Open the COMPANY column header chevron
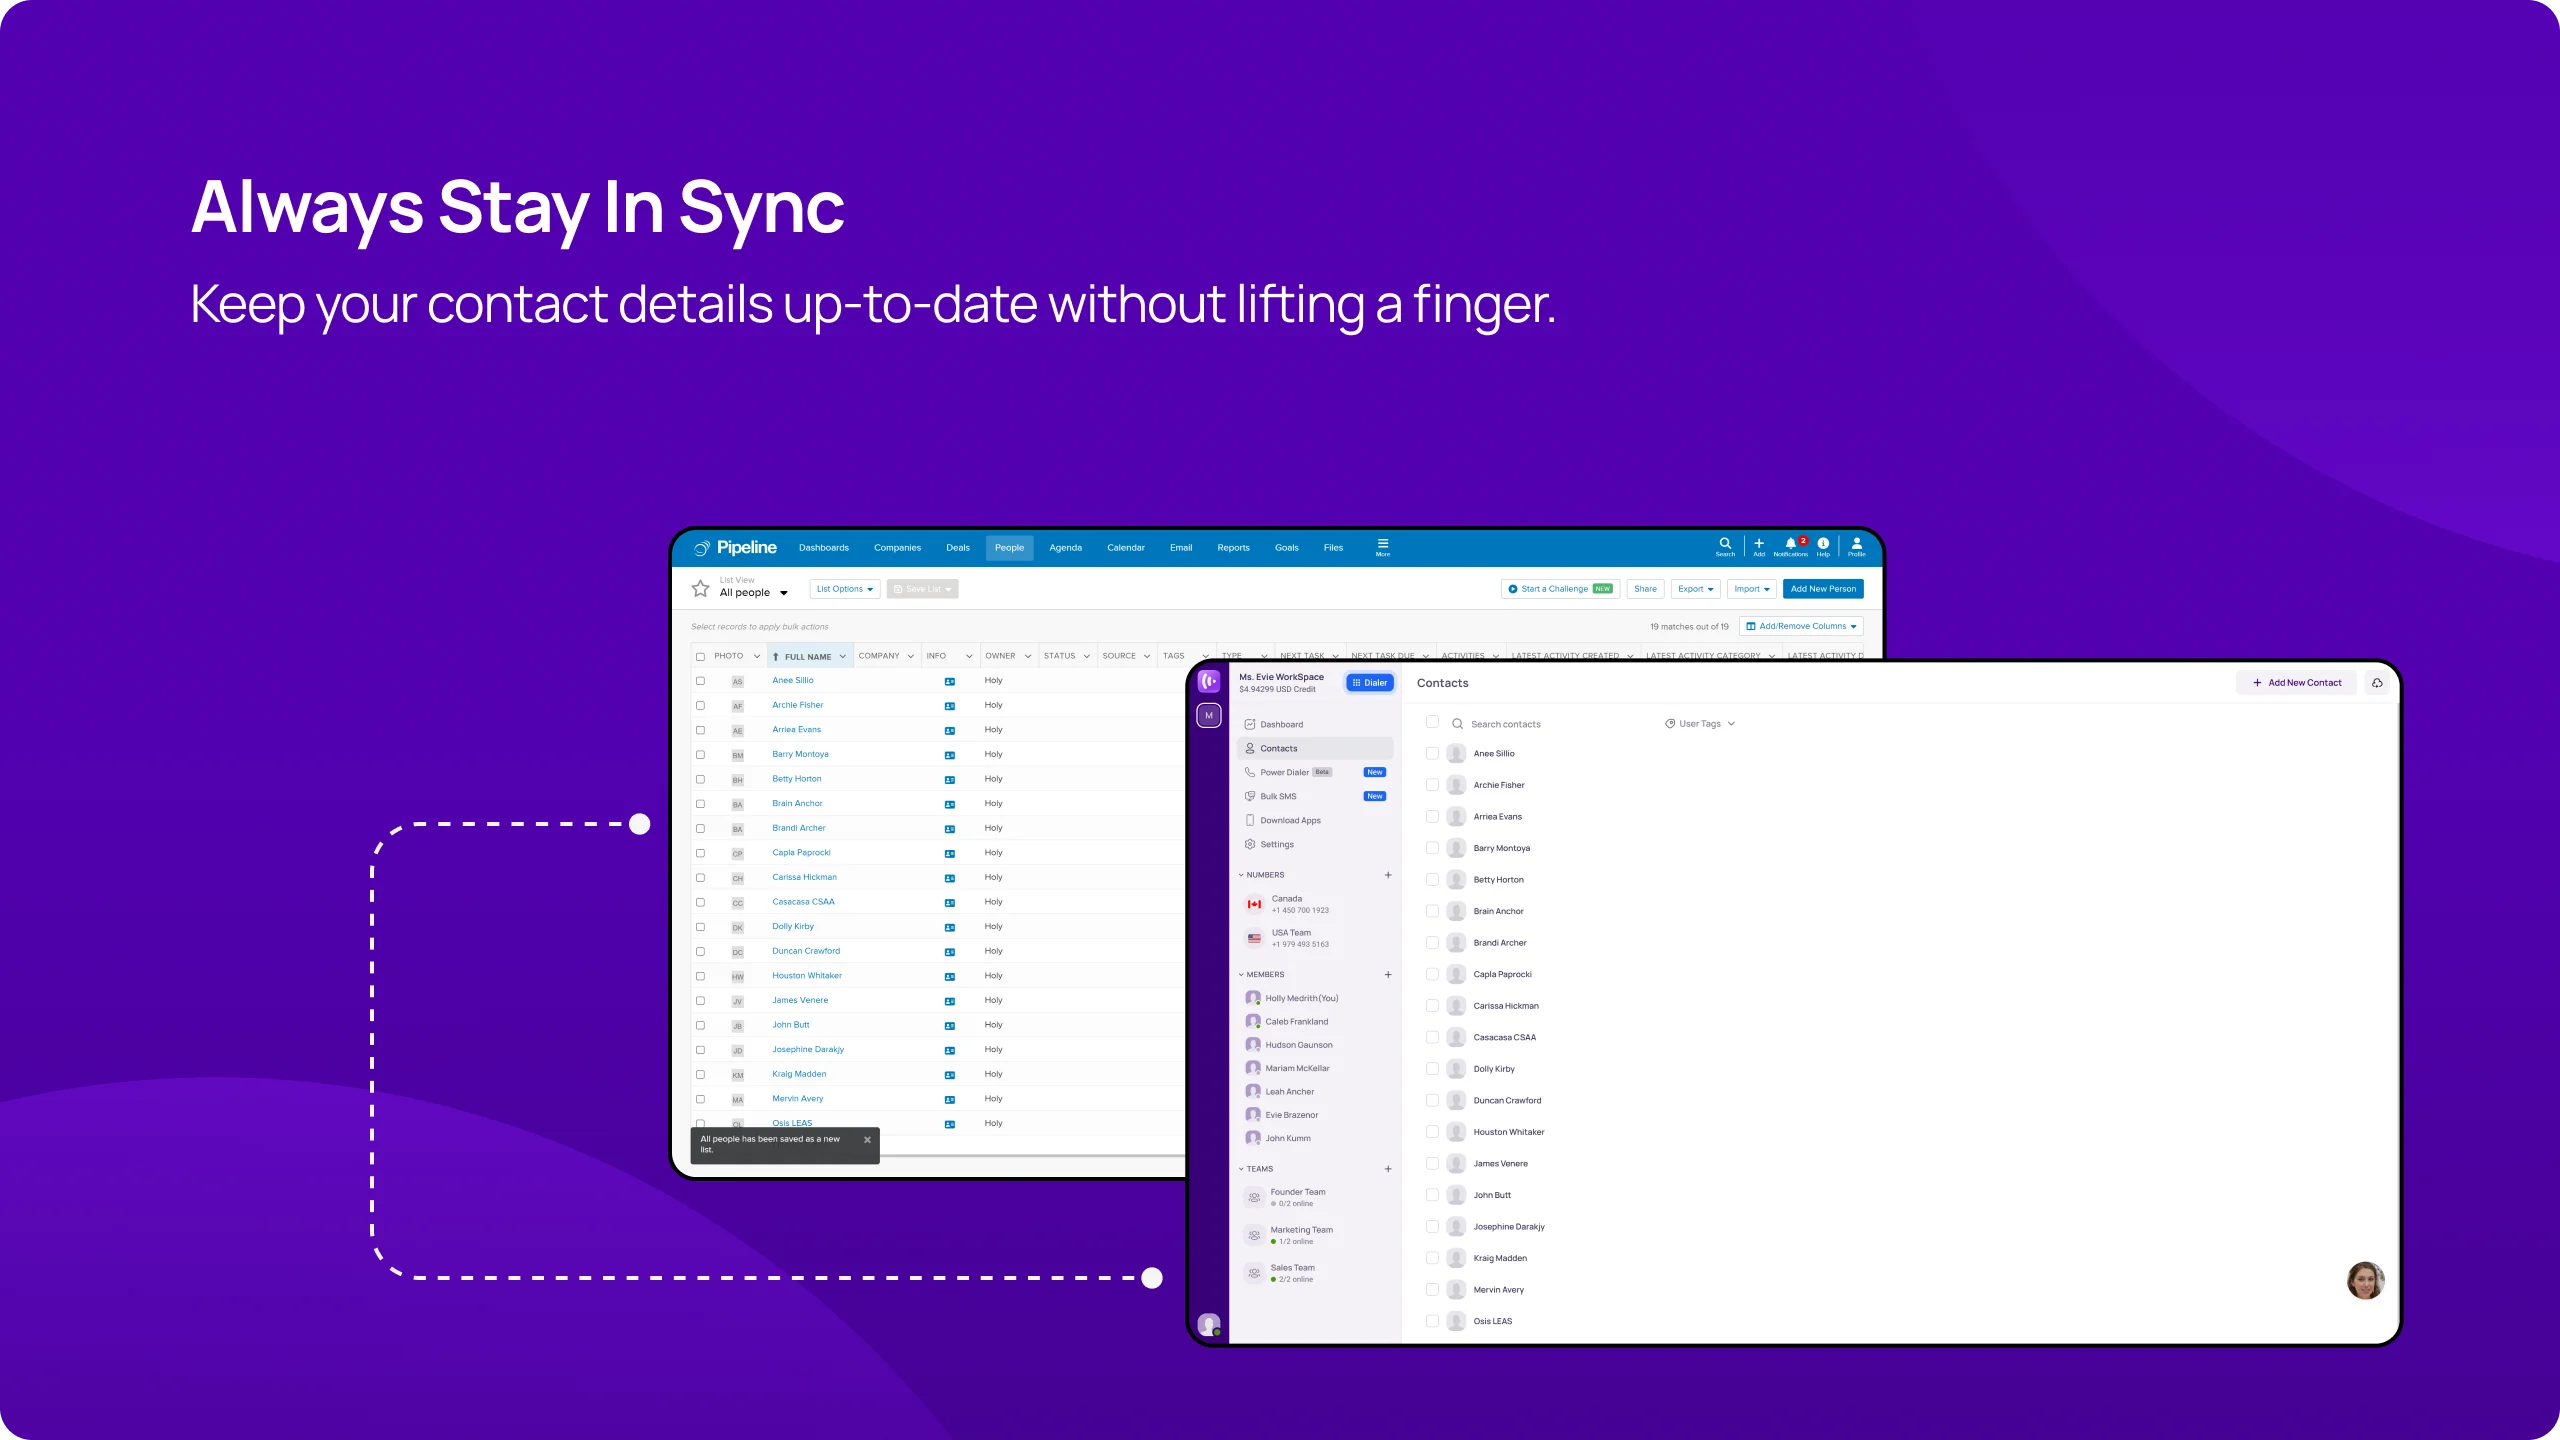 [911, 657]
